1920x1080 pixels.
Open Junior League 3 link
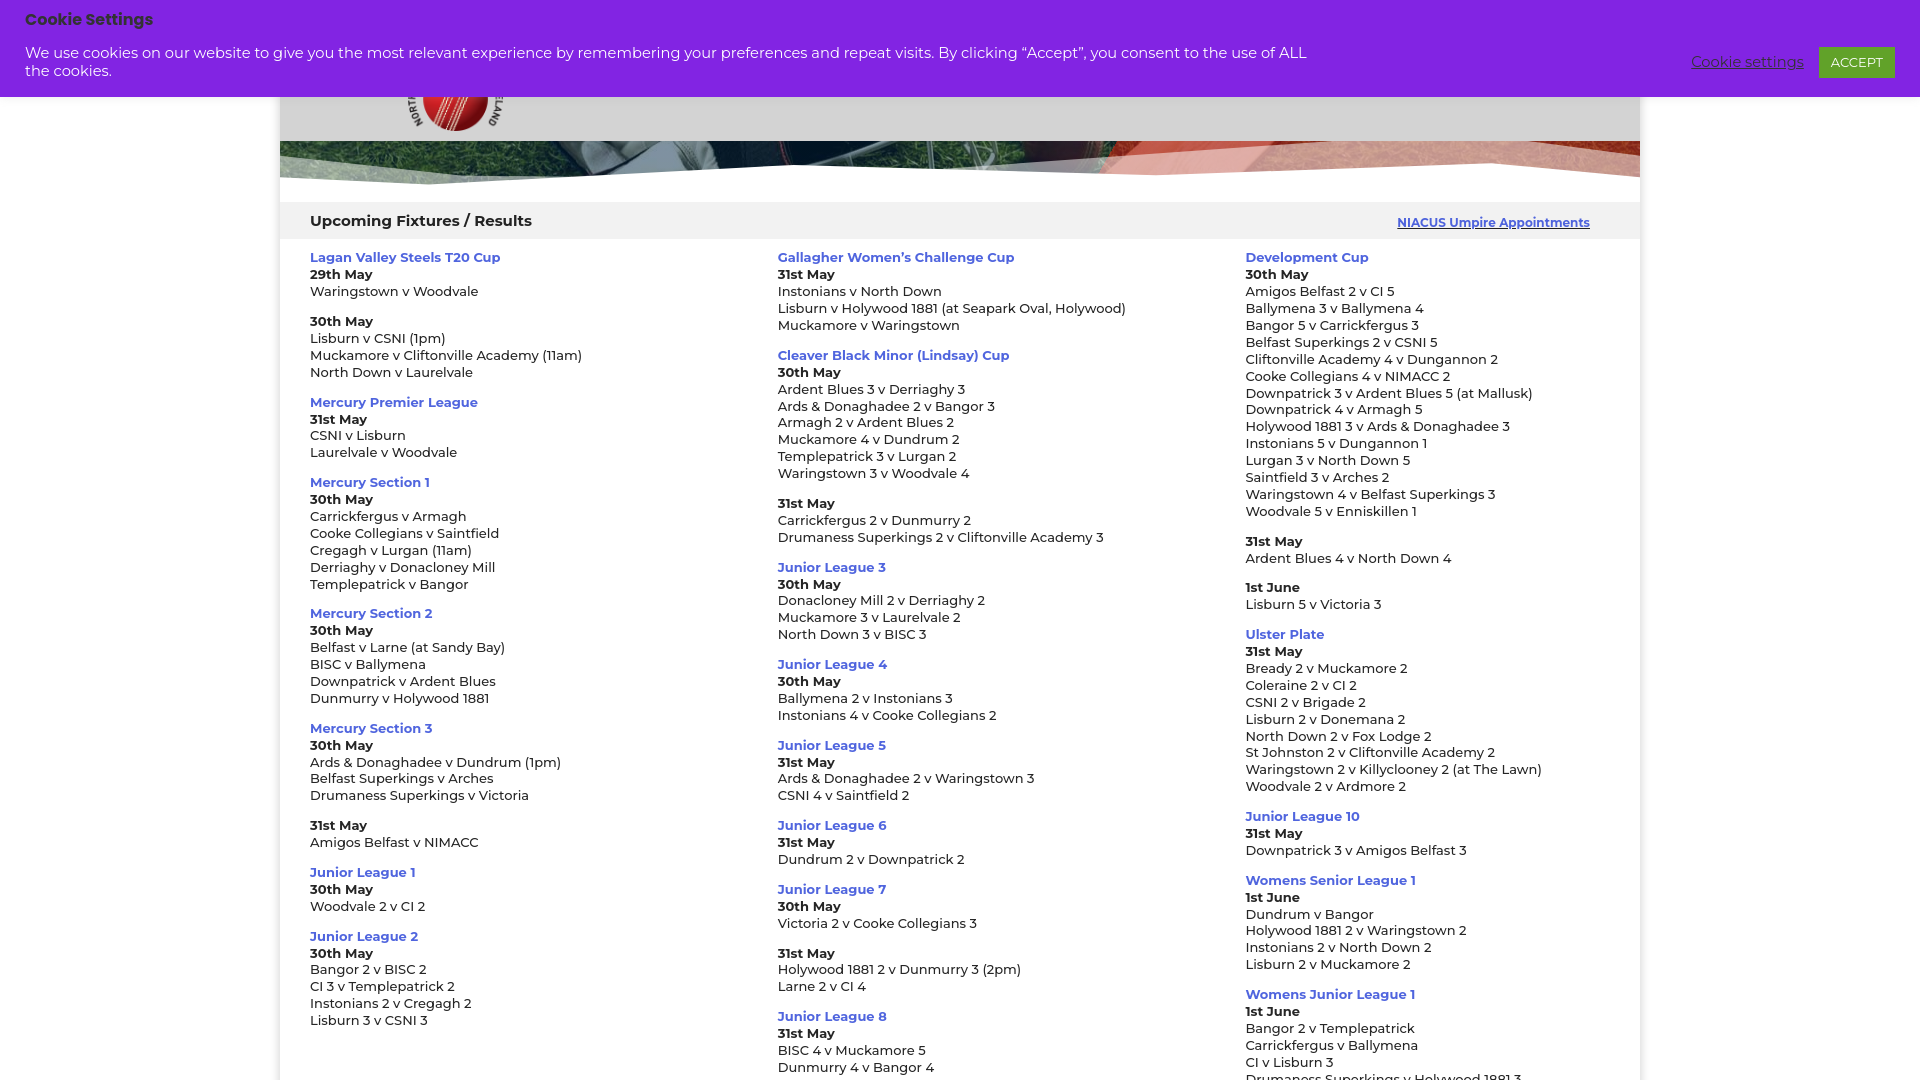832,567
